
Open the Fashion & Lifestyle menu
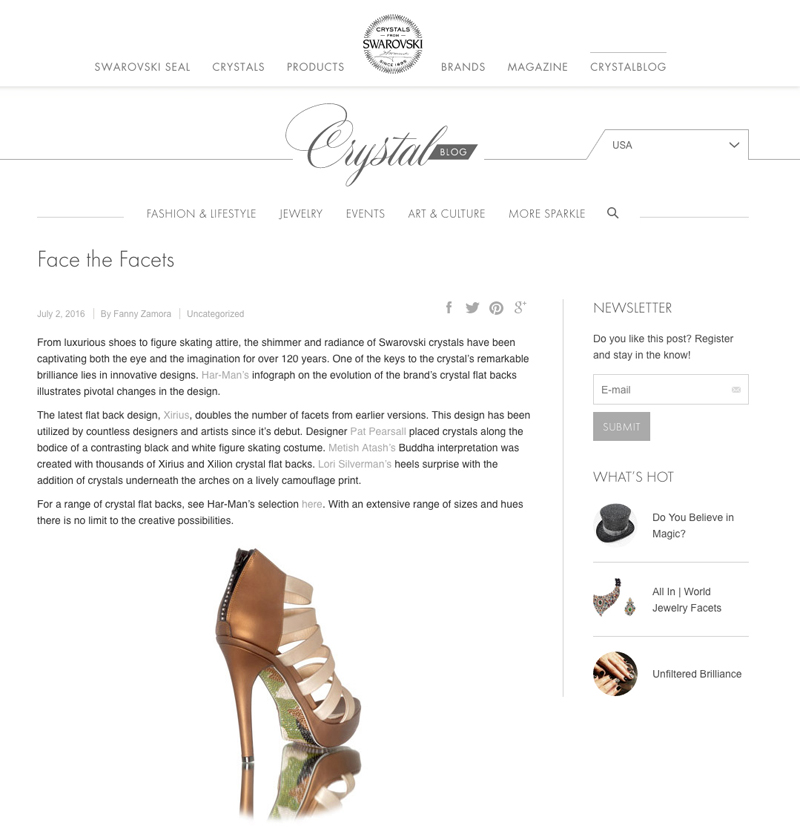[x=201, y=214]
